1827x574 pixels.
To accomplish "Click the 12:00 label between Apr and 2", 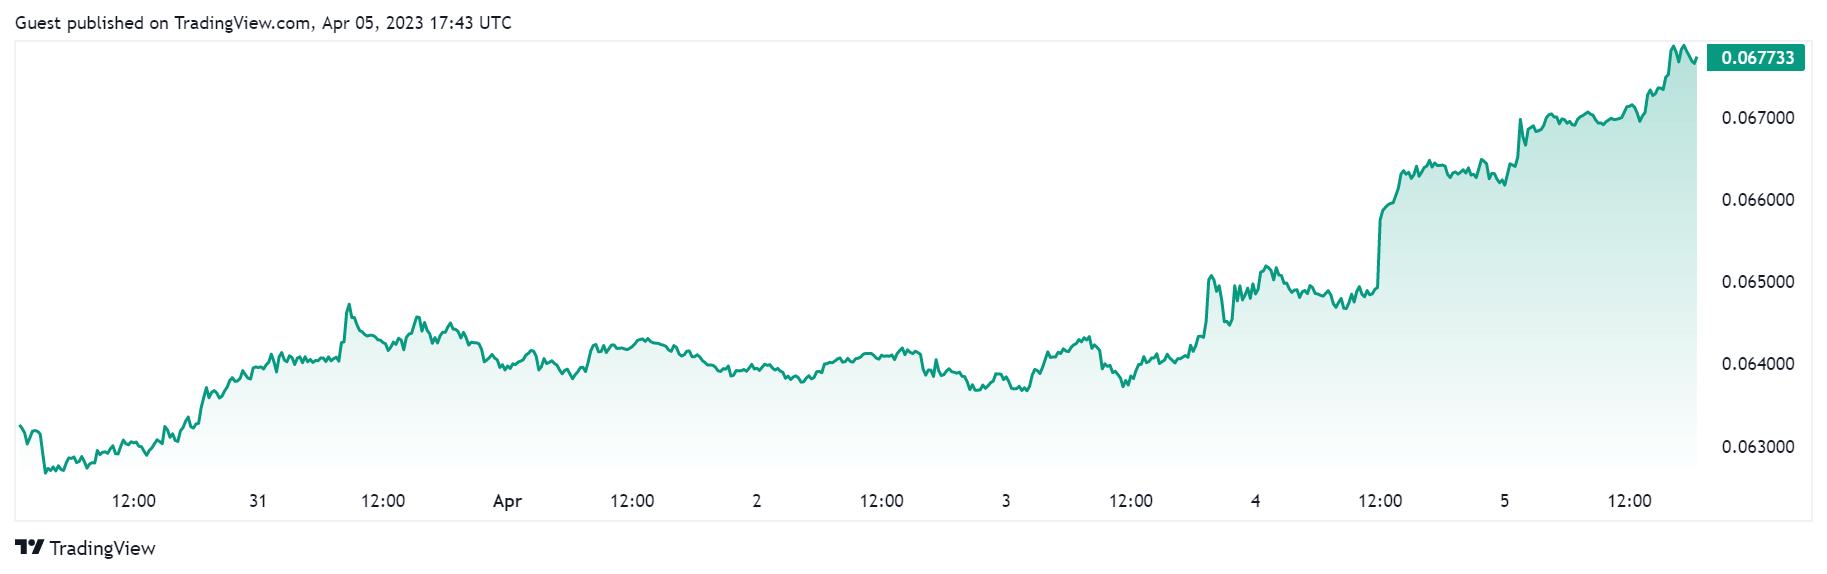I will click(632, 501).
